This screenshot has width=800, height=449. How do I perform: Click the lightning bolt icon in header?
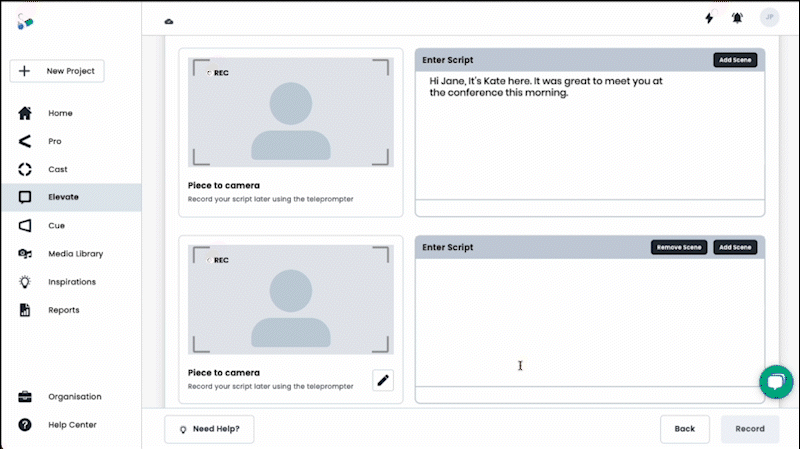(709, 18)
